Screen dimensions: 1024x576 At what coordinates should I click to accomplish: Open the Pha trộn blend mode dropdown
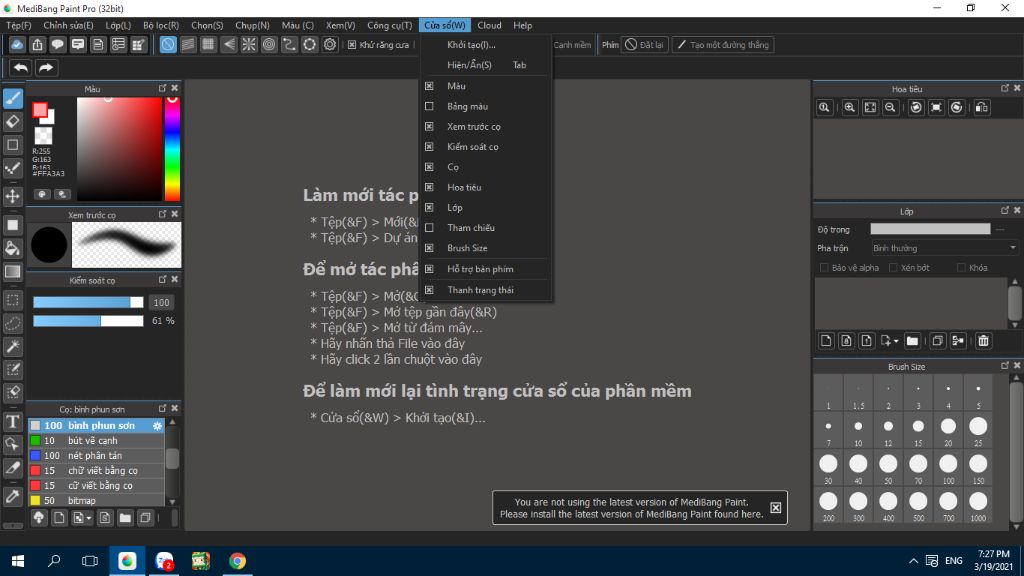[944, 248]
